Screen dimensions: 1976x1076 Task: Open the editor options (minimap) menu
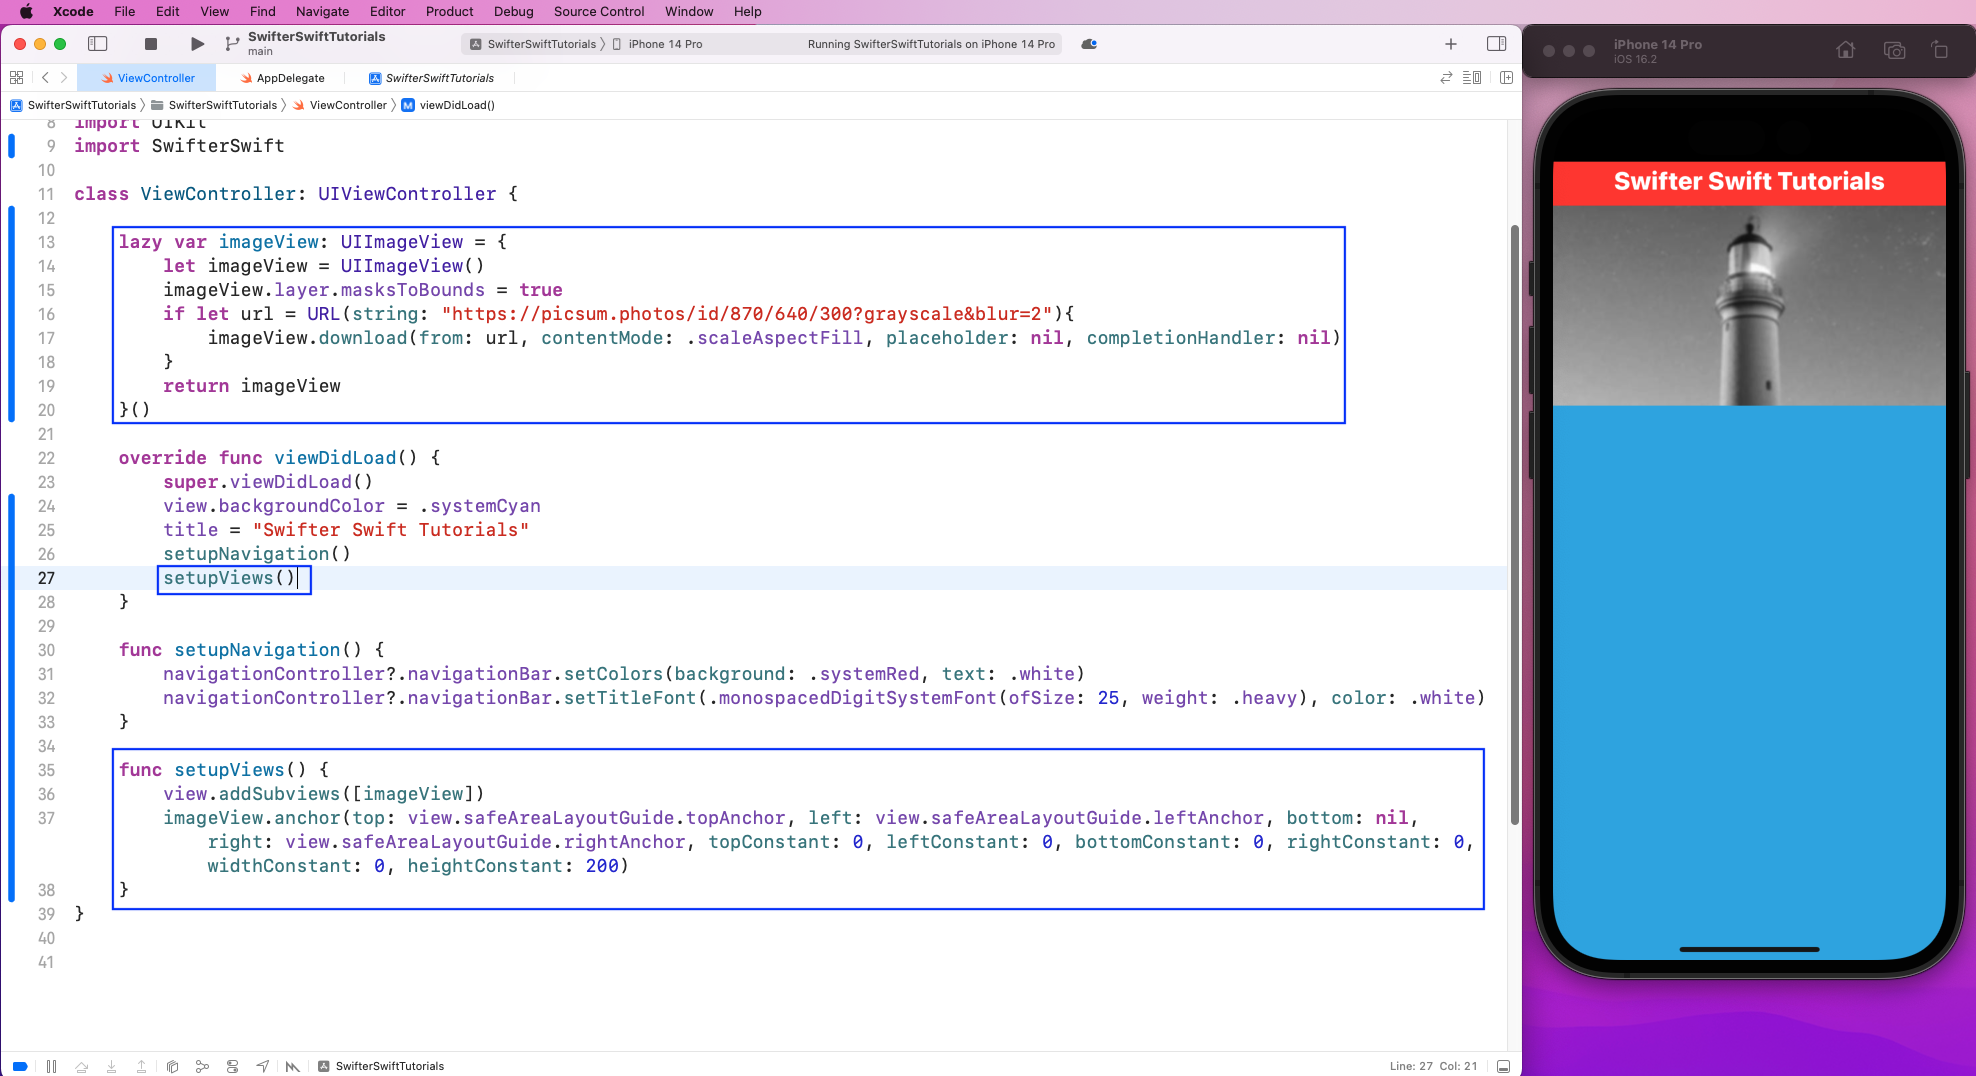(x=1472, y=78)
